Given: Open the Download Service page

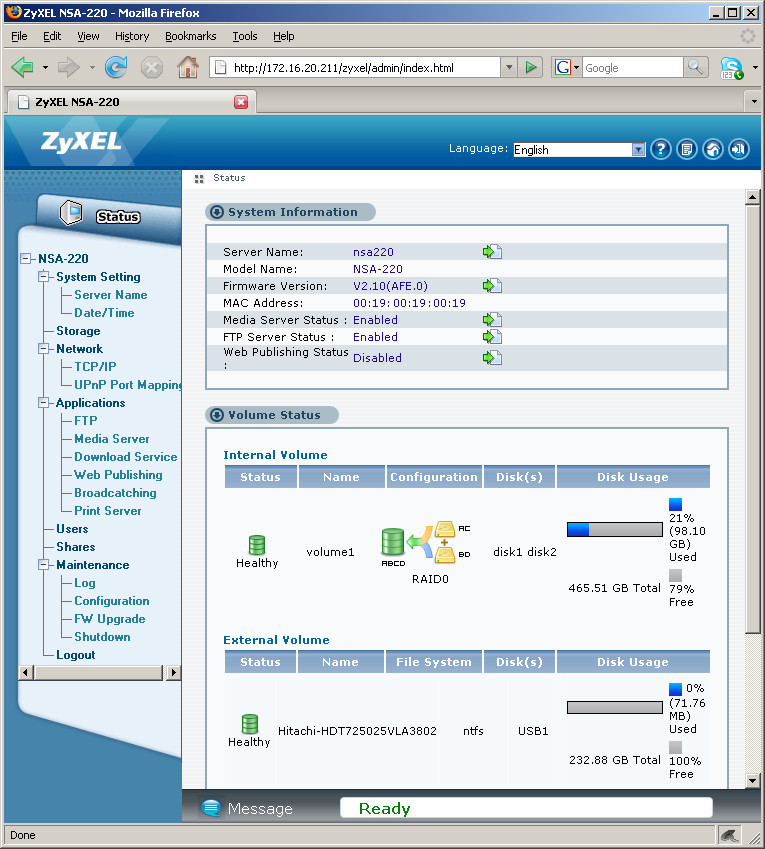Looking at the screenshot, I should tap(126, 456).
